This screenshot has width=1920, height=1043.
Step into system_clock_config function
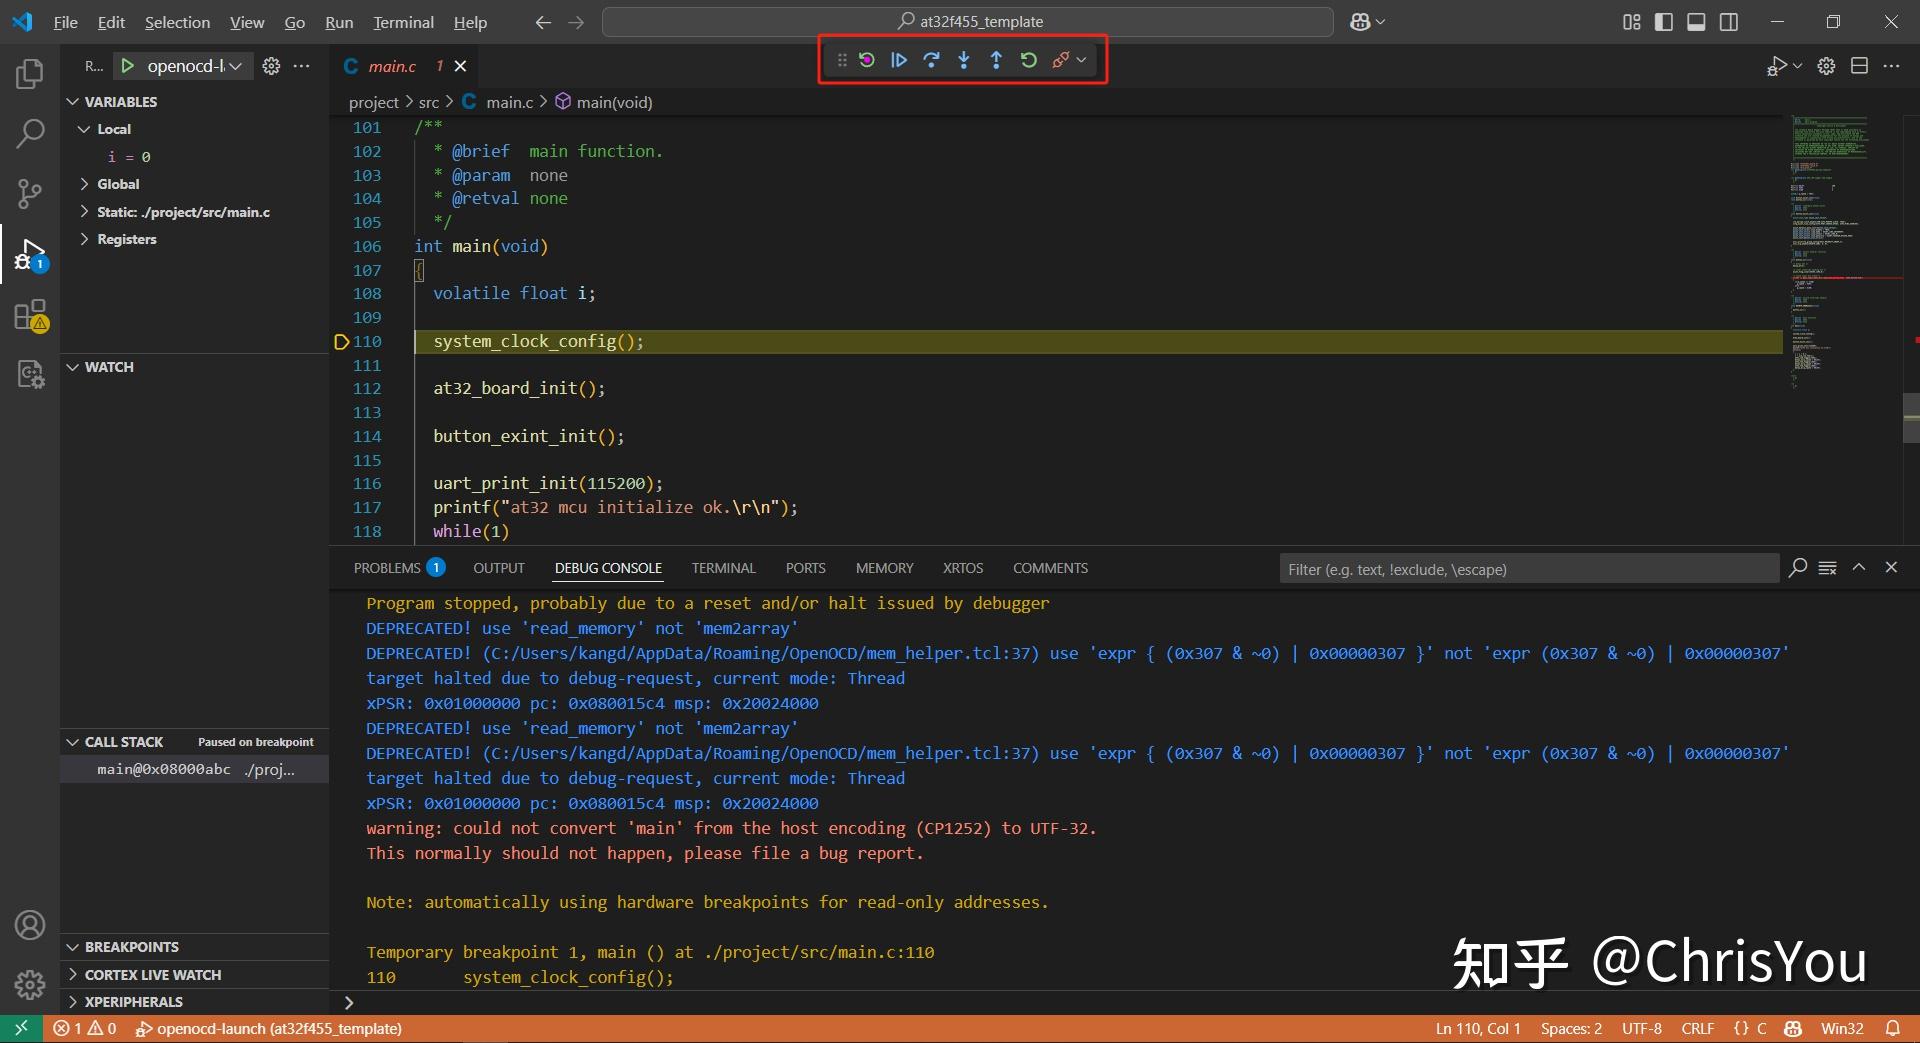[x=963, y=59]
